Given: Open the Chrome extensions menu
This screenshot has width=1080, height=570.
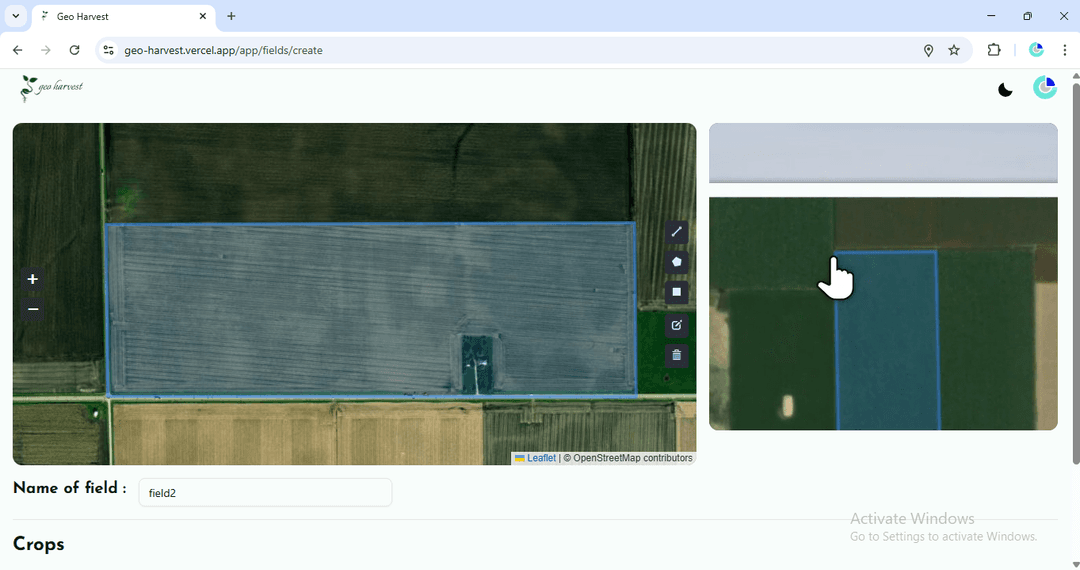Looking at the screenshot, I should [x=994, y=50].
